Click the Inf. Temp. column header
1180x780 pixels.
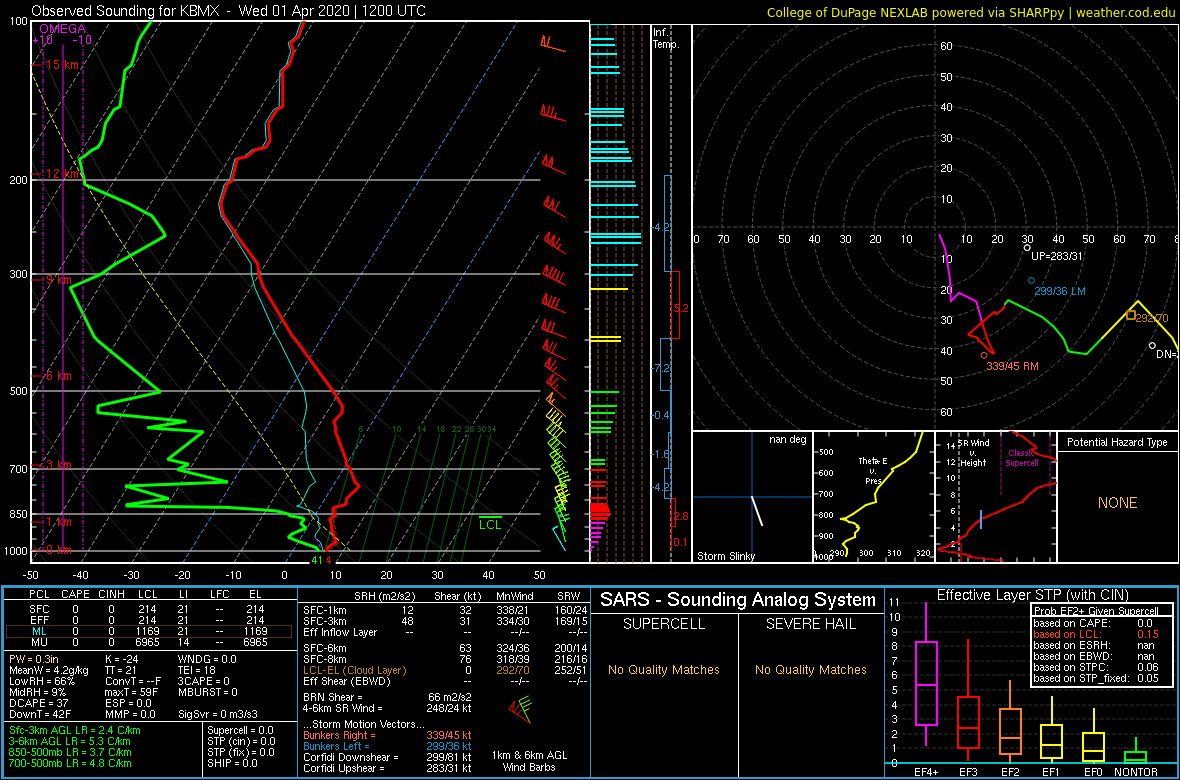(x=667, y=38)
